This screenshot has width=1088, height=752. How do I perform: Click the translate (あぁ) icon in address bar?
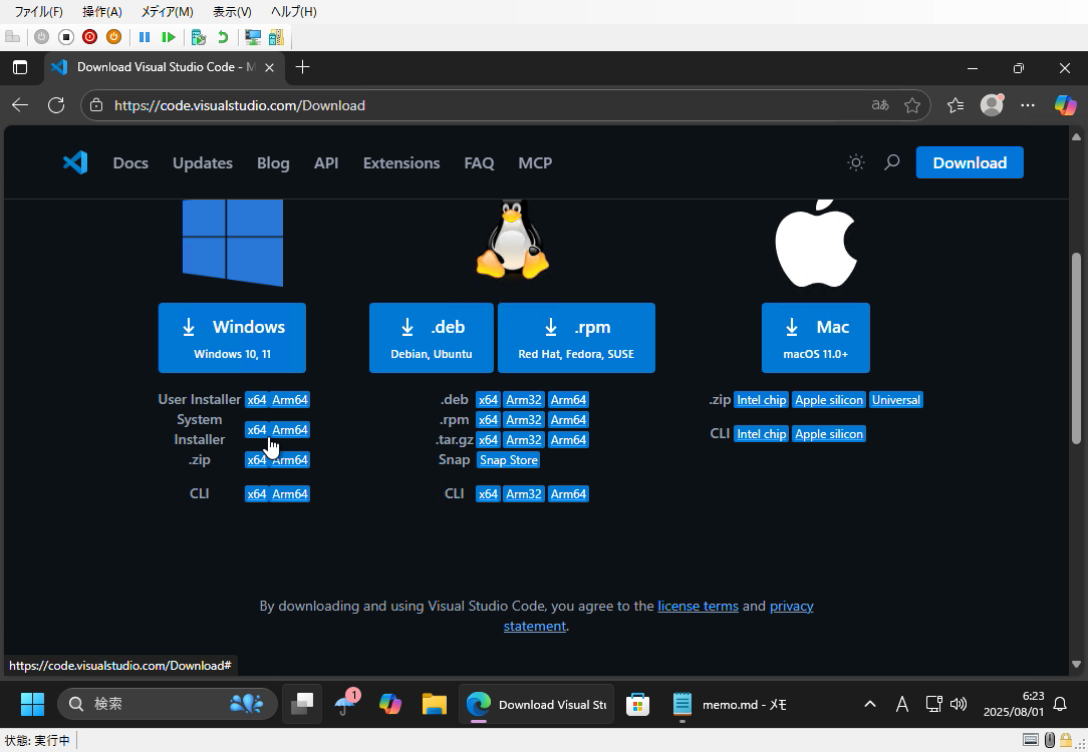point(880,105)
